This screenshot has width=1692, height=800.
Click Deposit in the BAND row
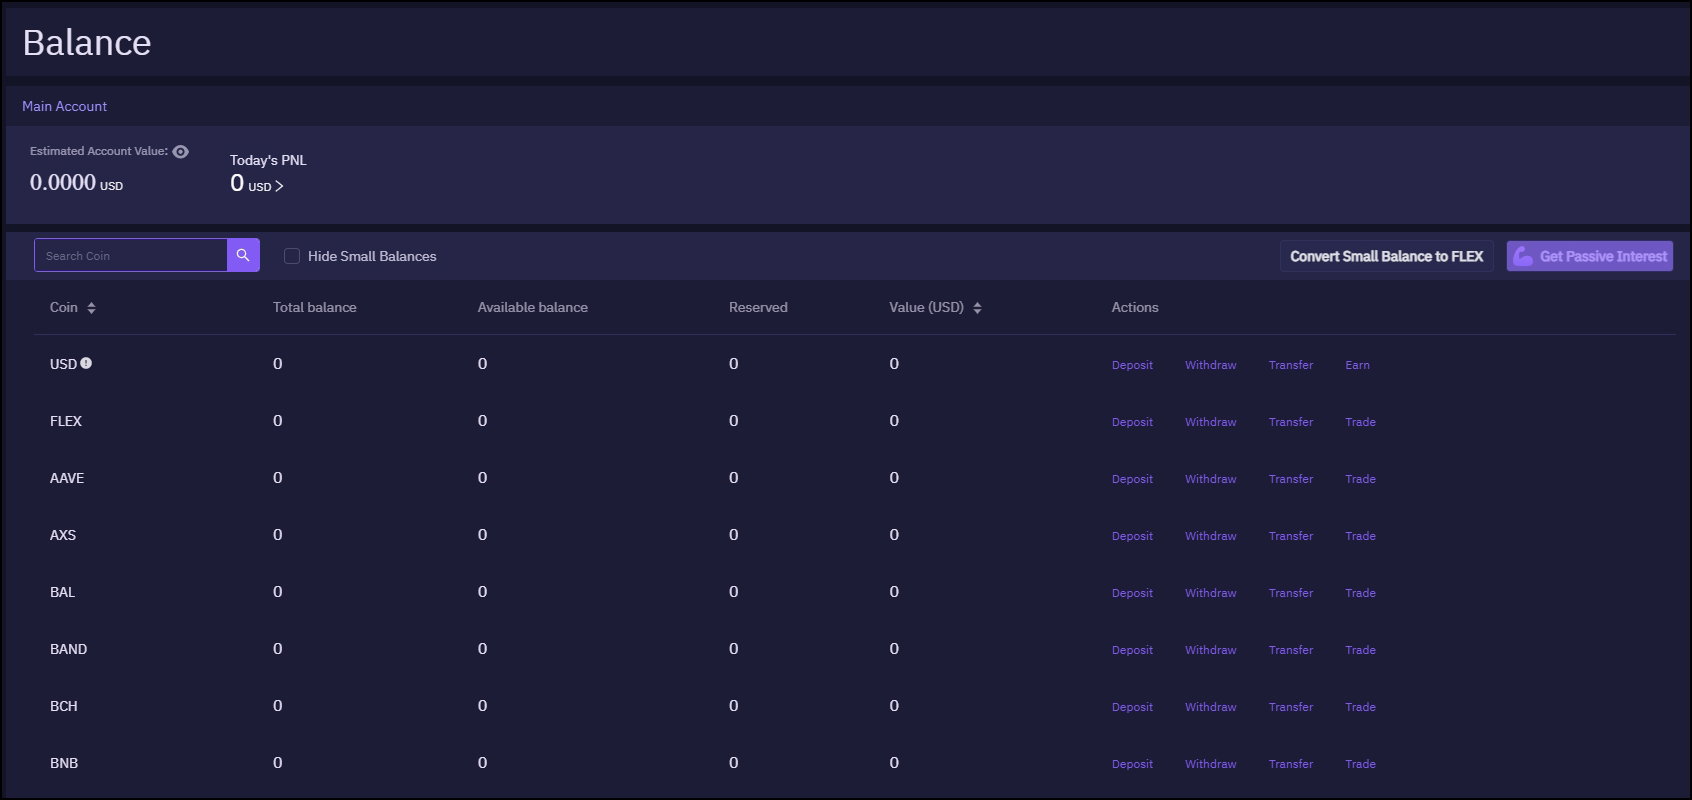click(x=1132, y=650)
